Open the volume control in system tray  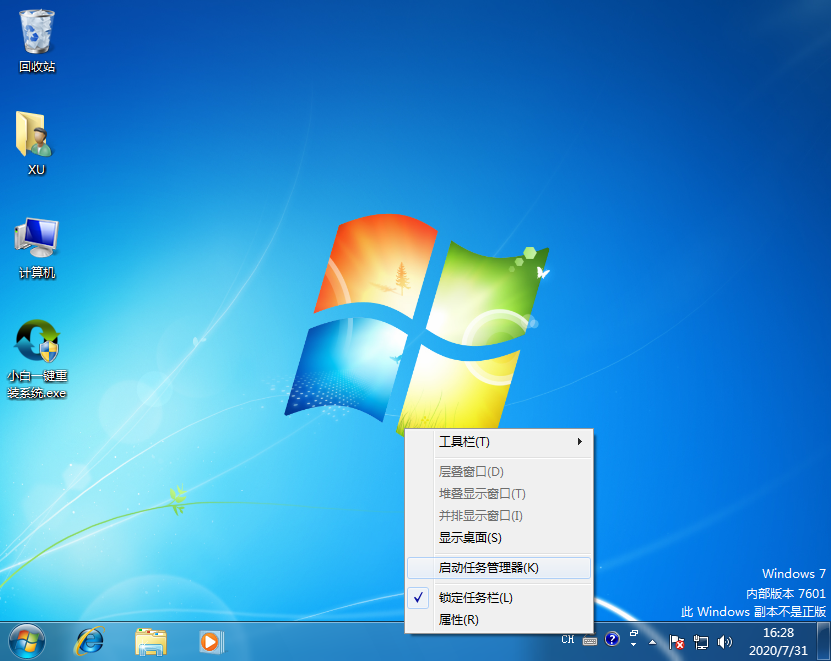[725, 642]
